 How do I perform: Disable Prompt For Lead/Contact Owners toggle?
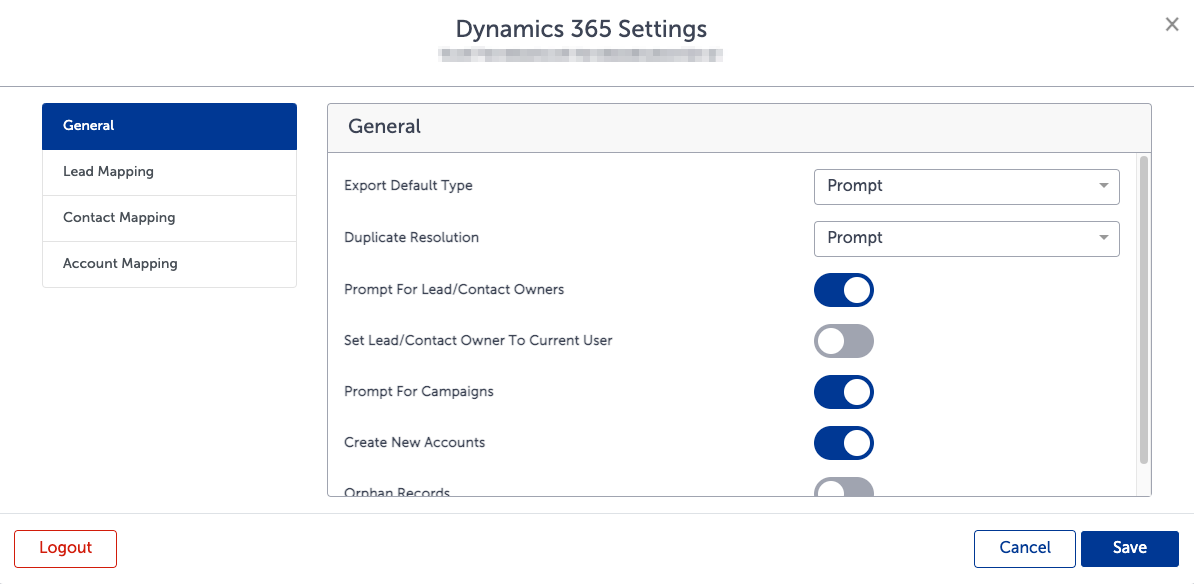(844, 290)
